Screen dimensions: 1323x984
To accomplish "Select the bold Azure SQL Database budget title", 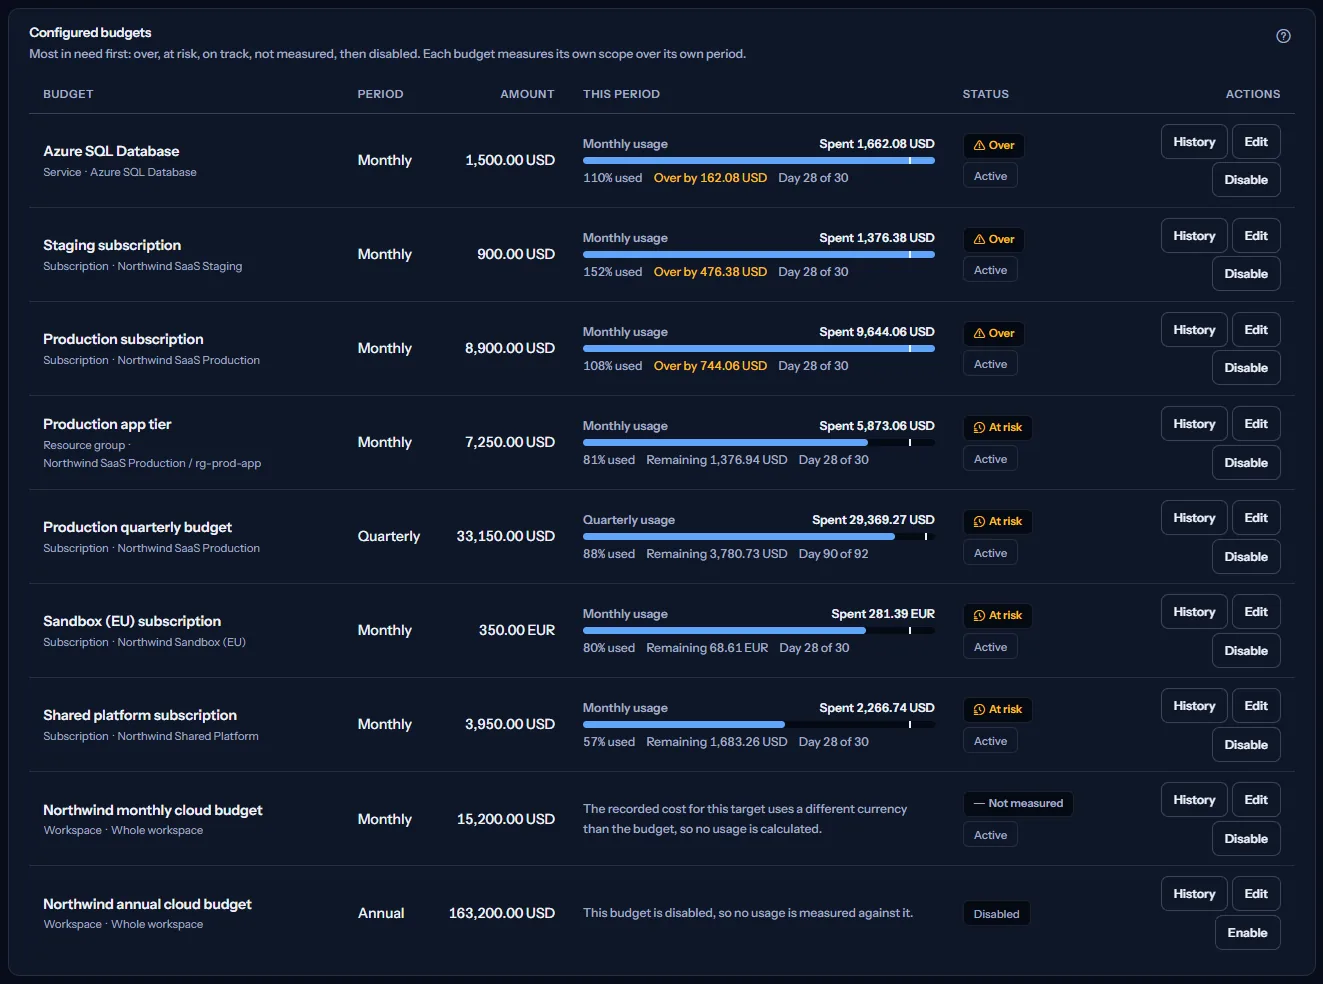I will (111, 151).
